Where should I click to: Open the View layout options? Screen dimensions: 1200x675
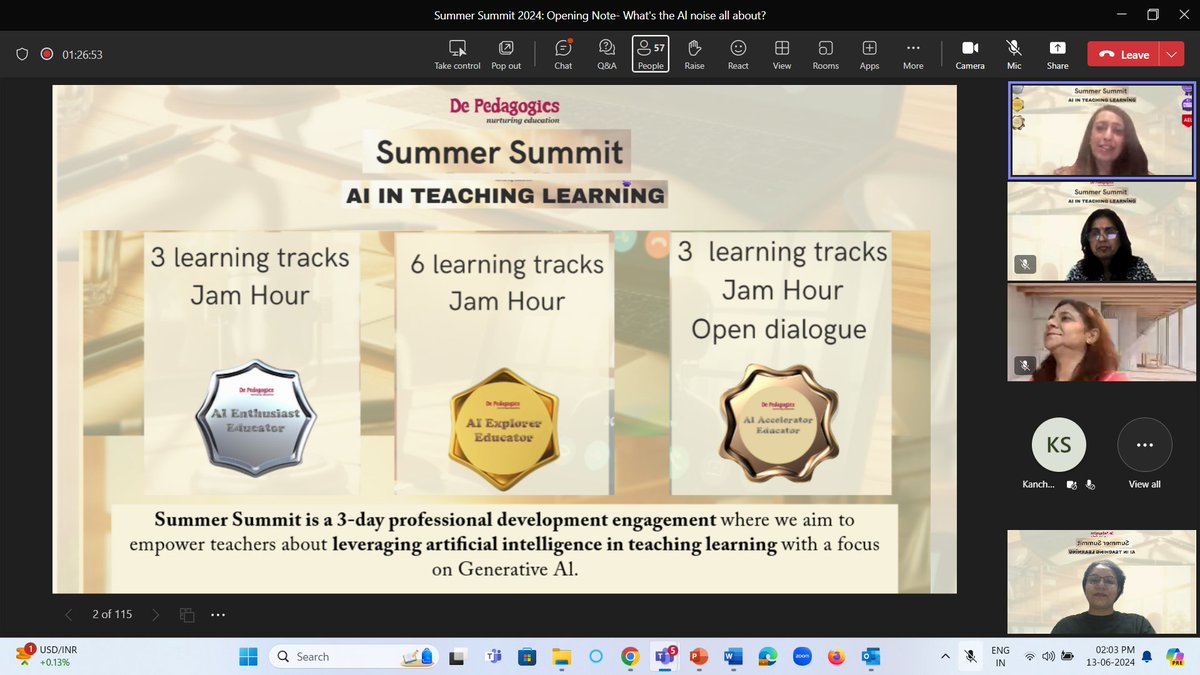click(x=781, y=52)
